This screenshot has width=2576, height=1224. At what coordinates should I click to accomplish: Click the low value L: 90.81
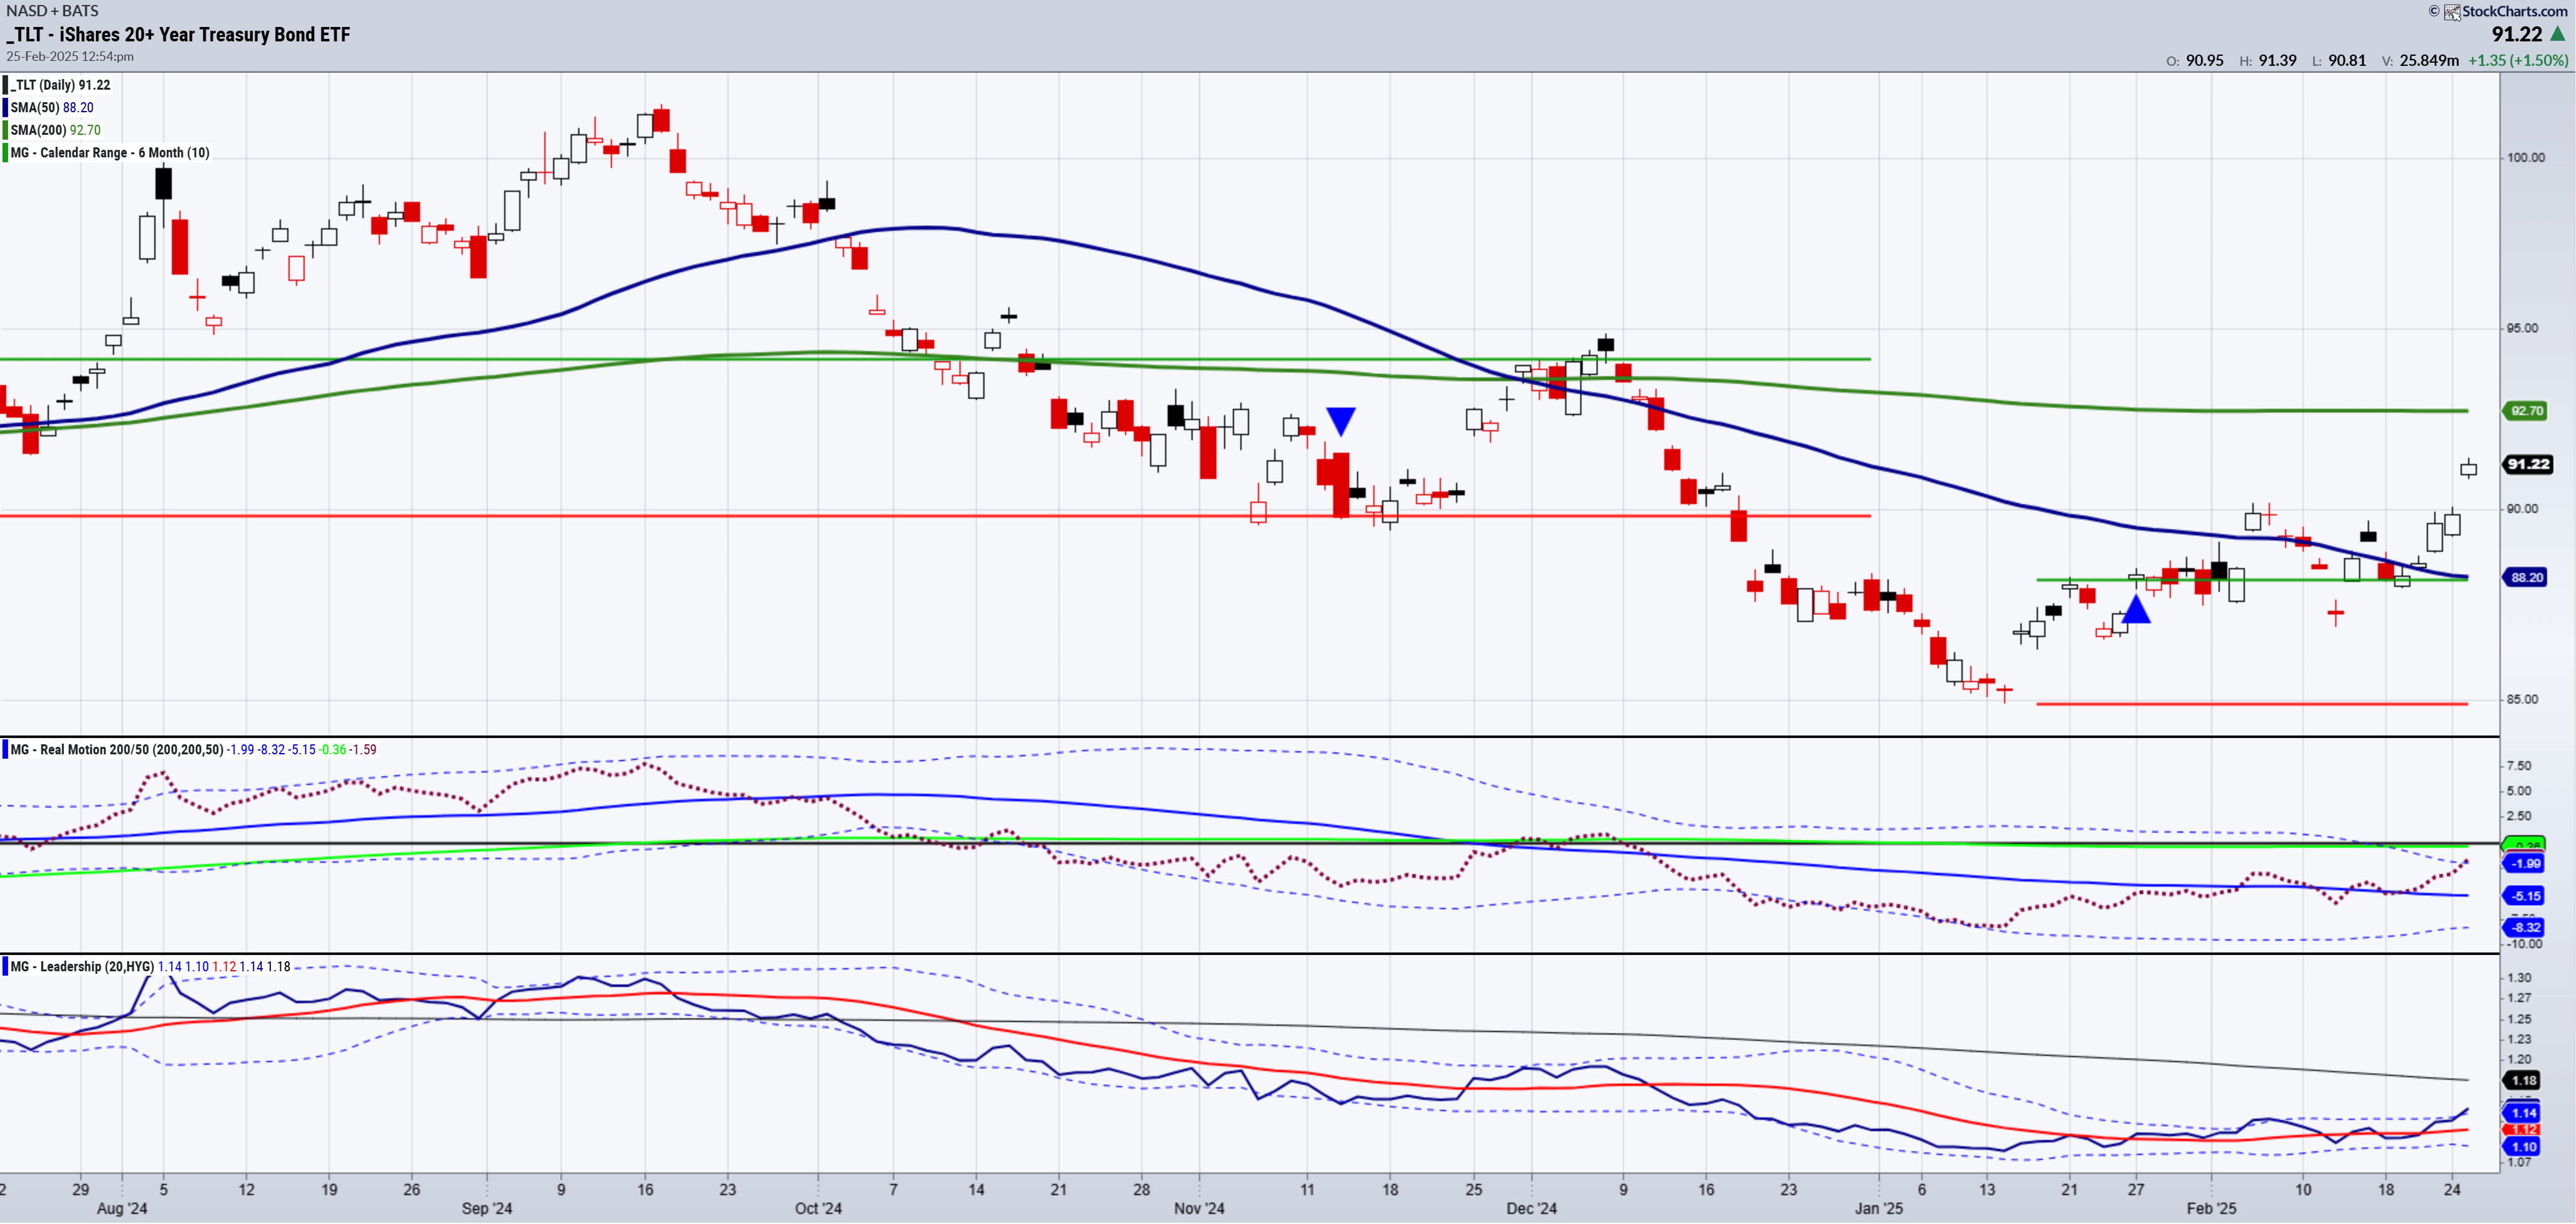tap(2339, 60)
